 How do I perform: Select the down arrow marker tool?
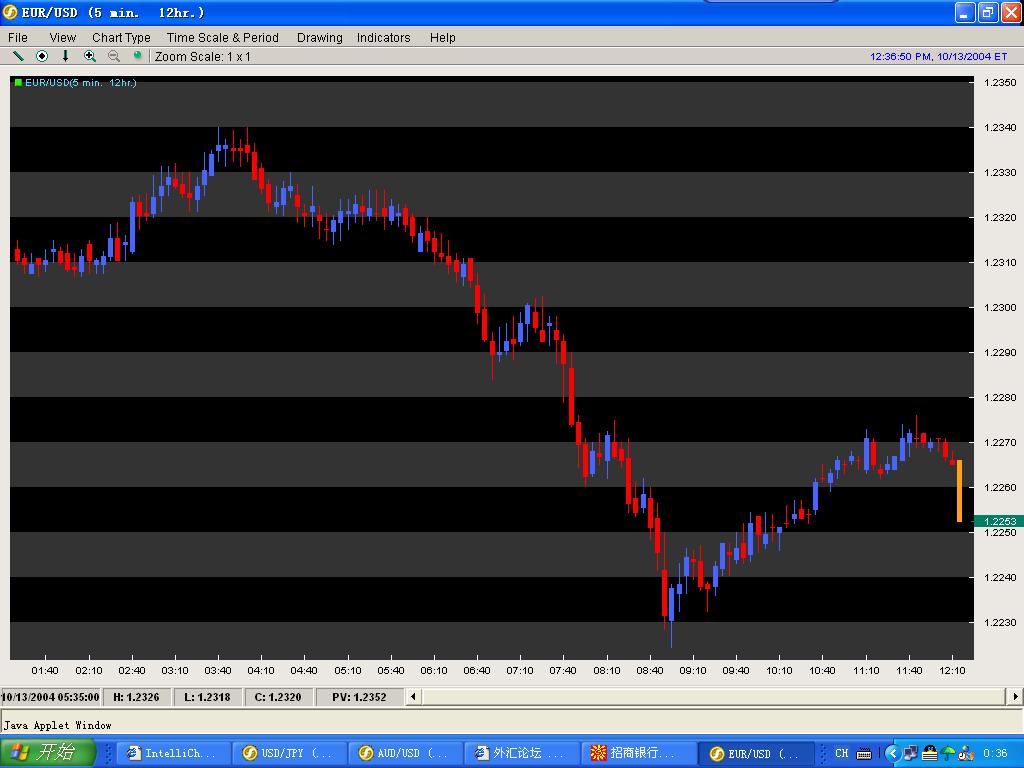click(x=66, y=56)
